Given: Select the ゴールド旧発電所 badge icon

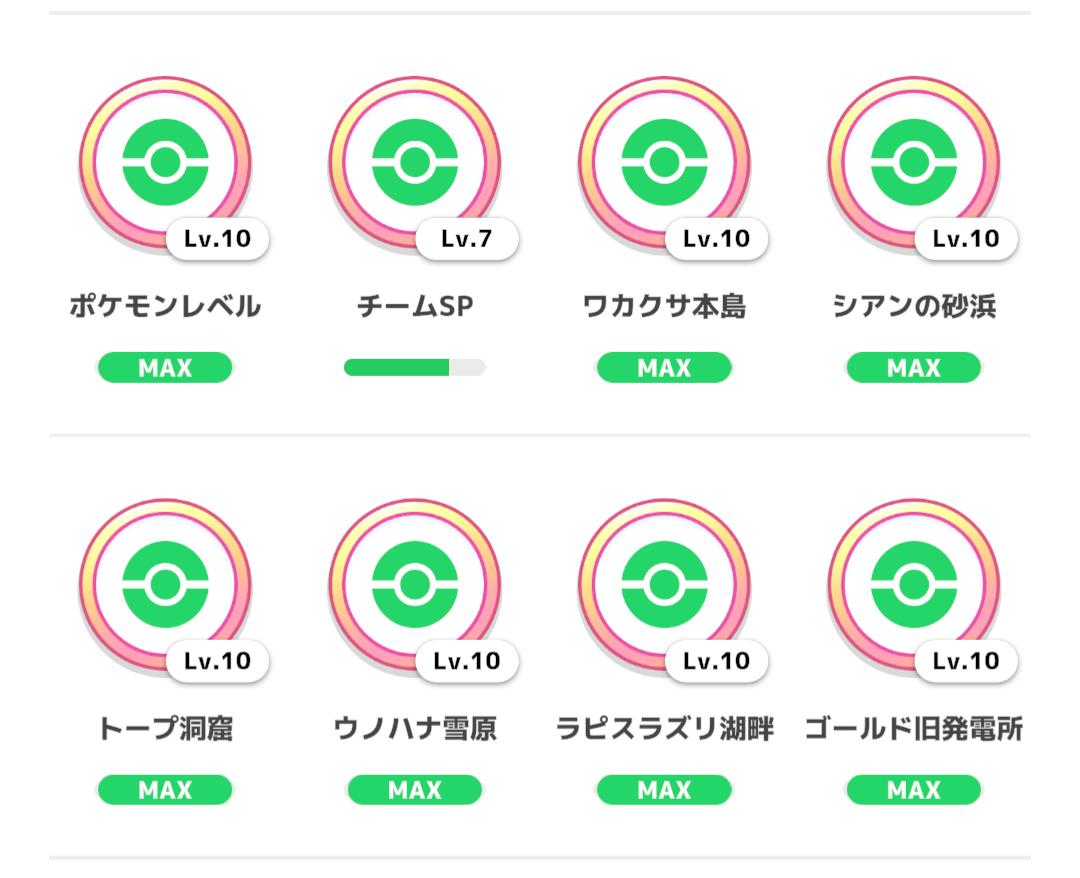Looking at the screenshot, I should [x=913, y=585].
